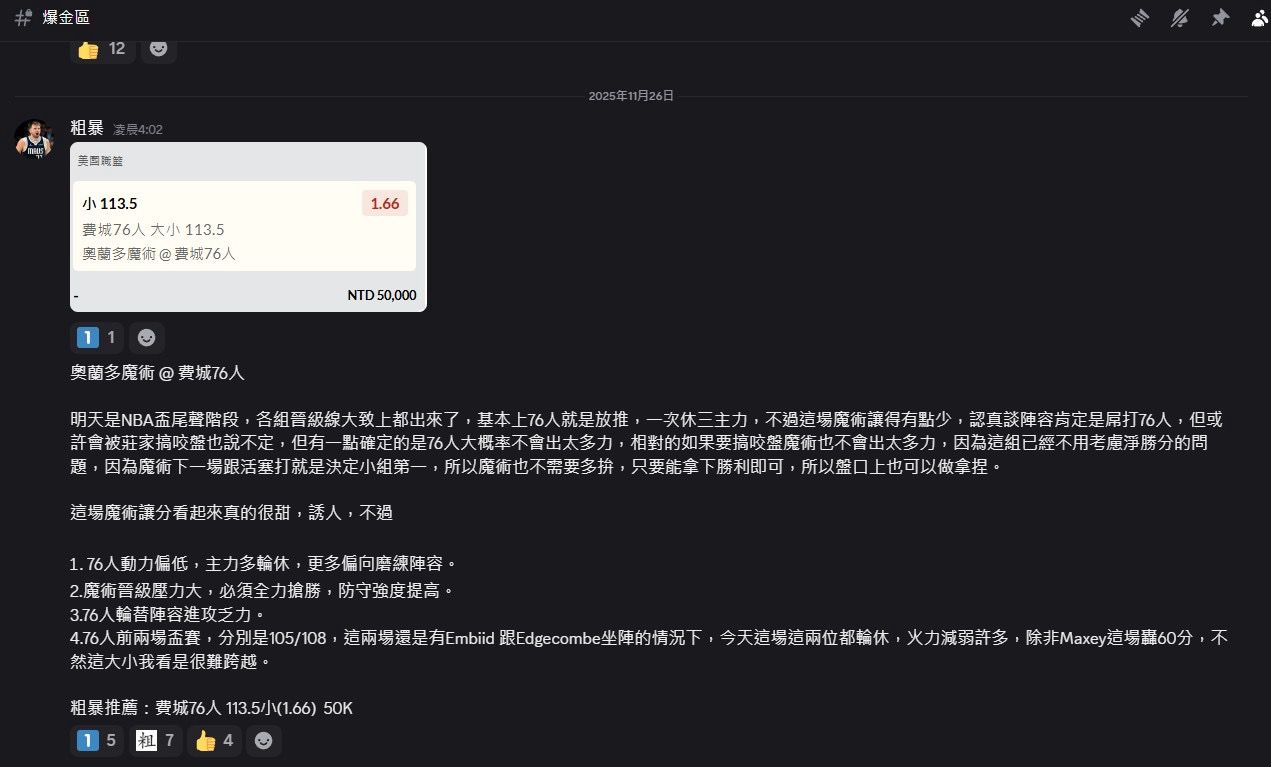This screenshot has height=767, width=1271.
Task: Click the username 粗暴 on the message
Action: (86, 128)
